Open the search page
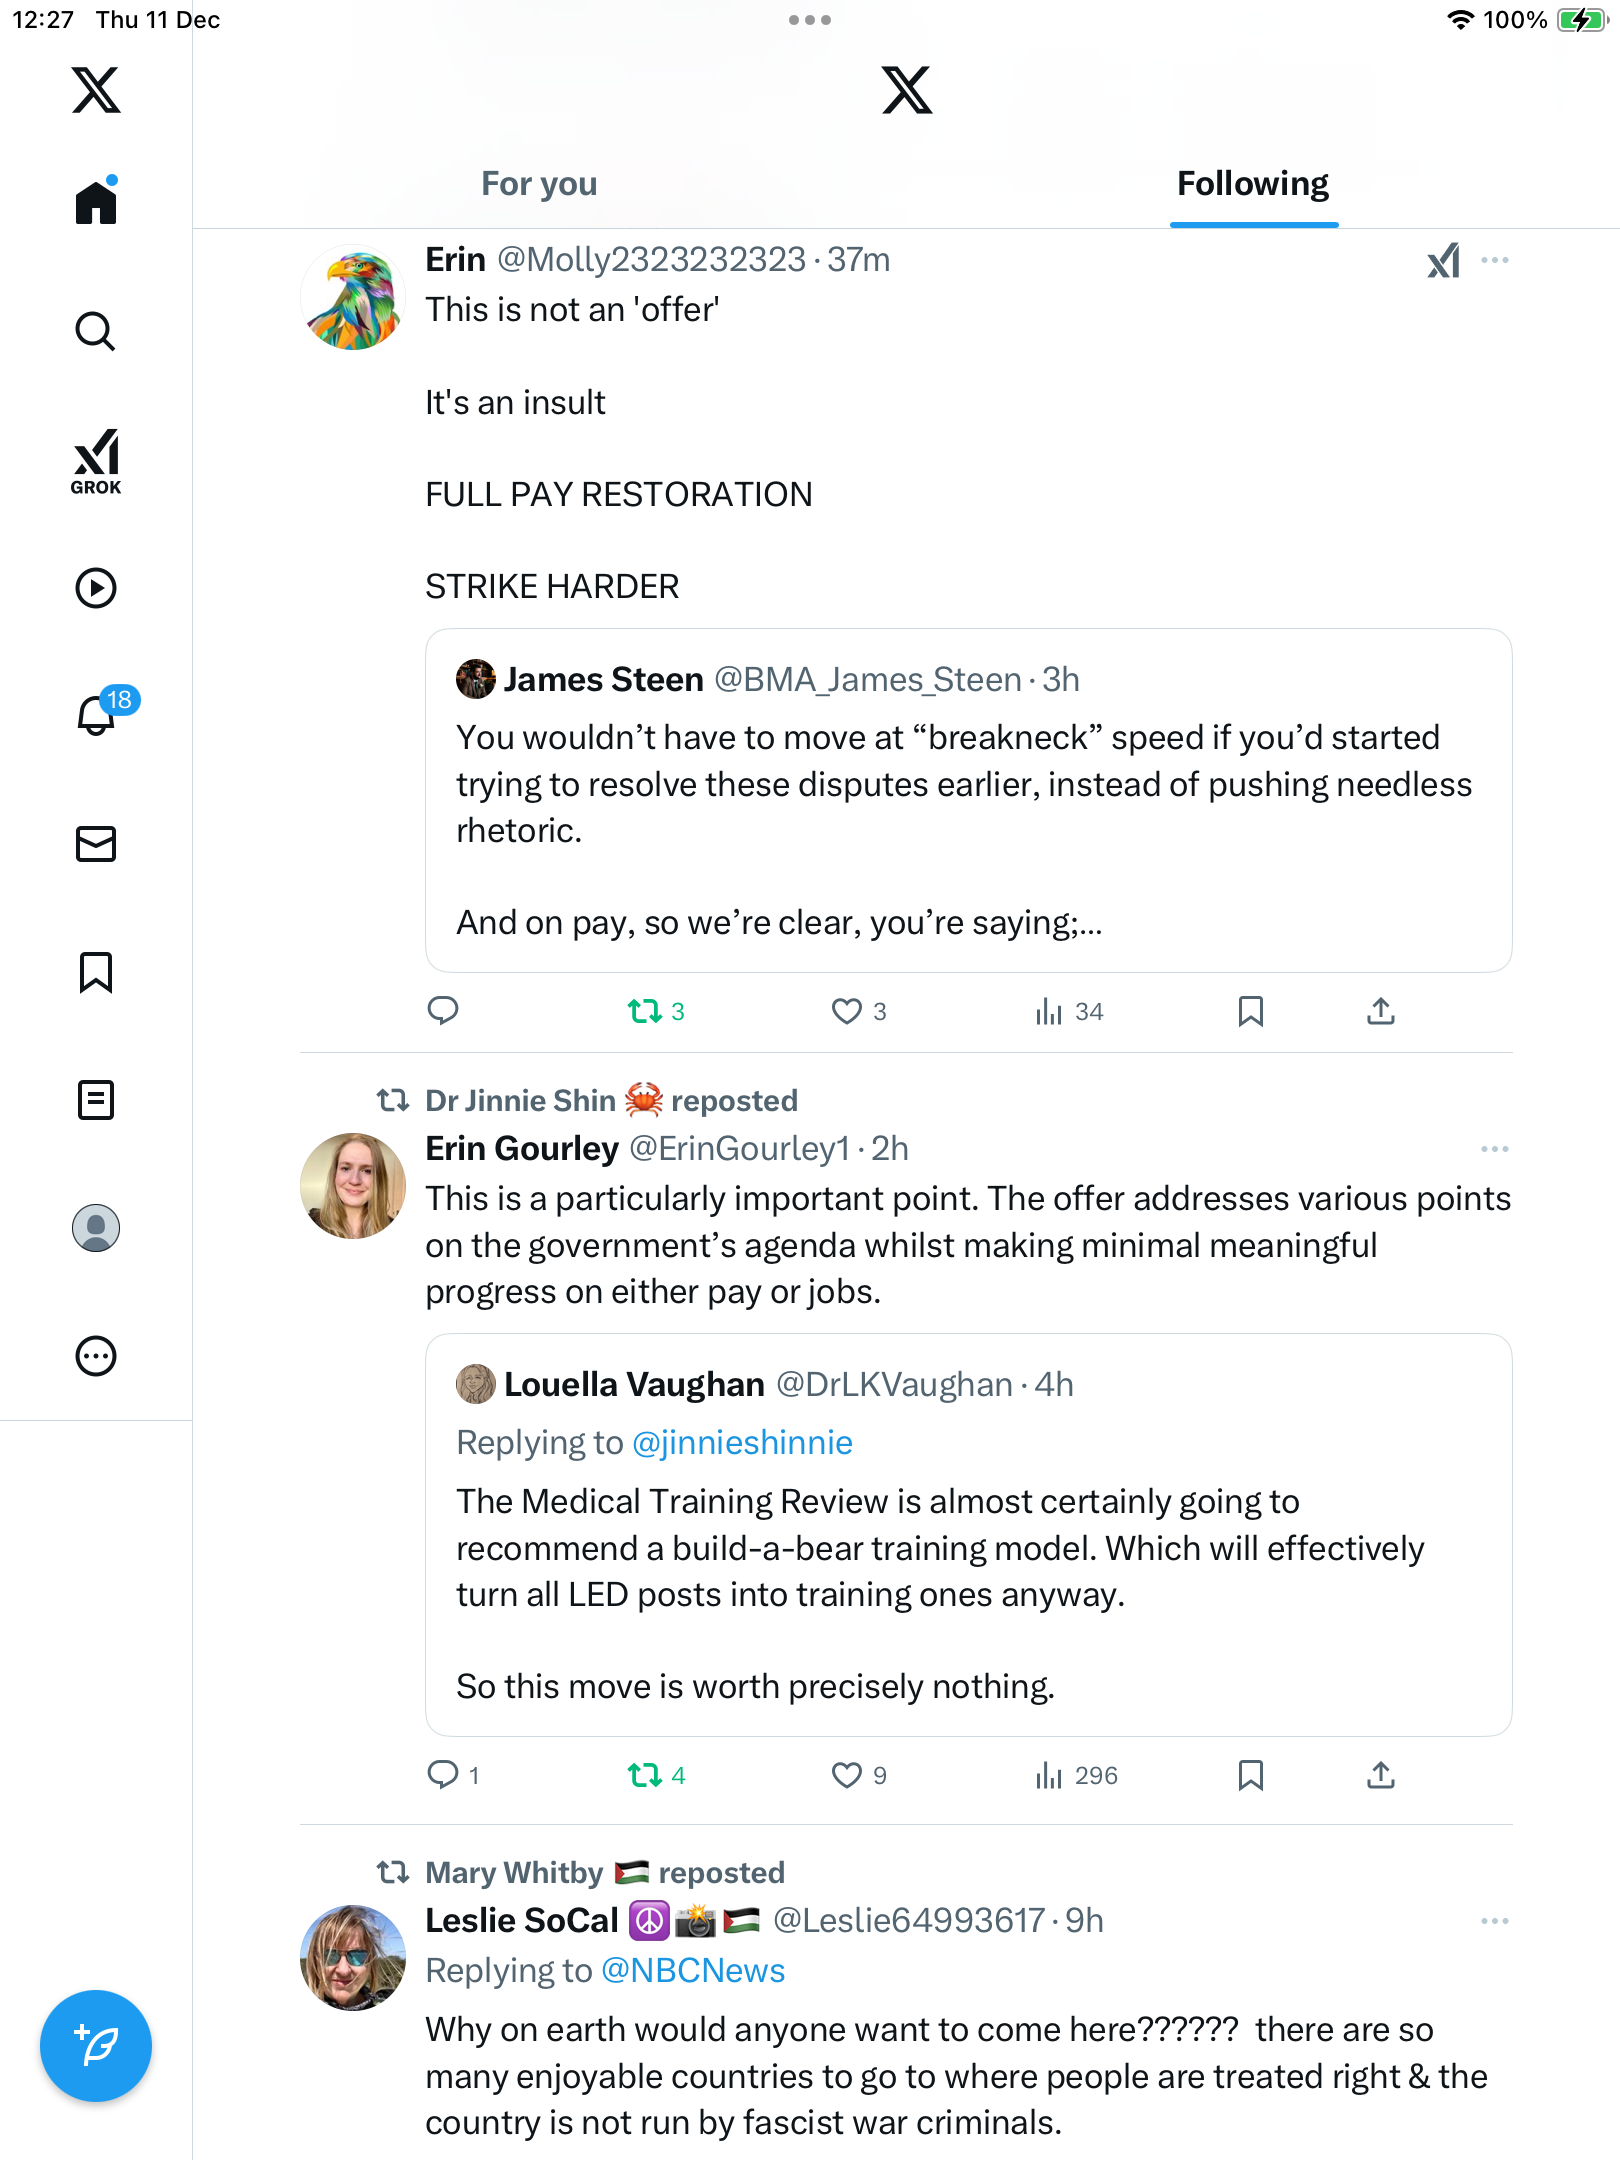 pos(96,332)
